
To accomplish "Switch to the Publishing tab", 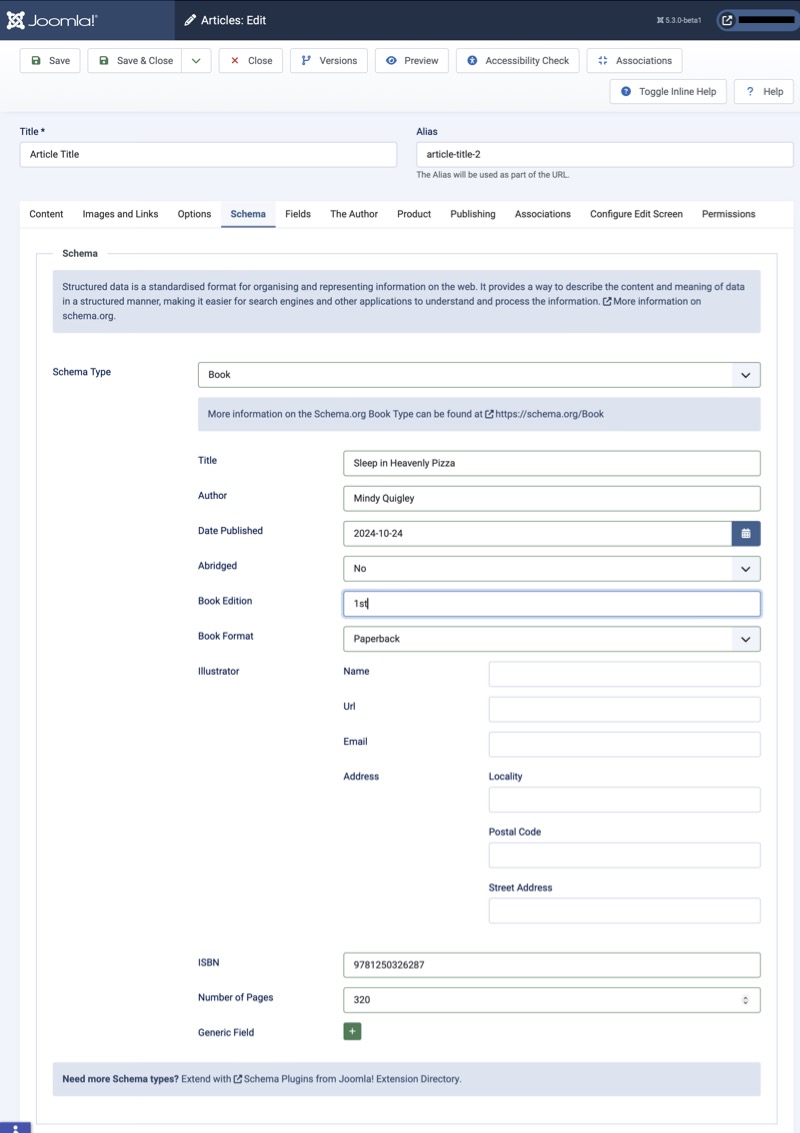I will click(472, 214).
